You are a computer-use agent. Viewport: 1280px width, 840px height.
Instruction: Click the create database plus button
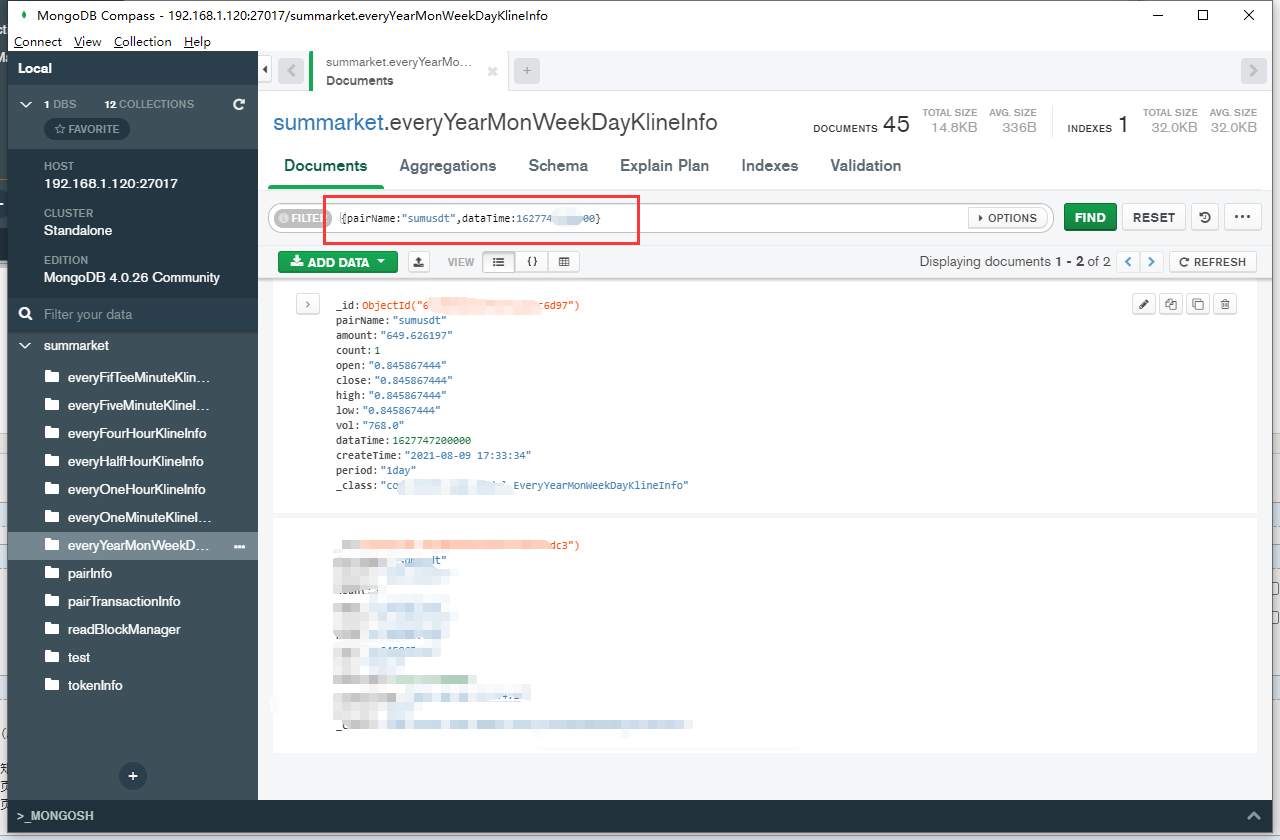tap(132, 775)
